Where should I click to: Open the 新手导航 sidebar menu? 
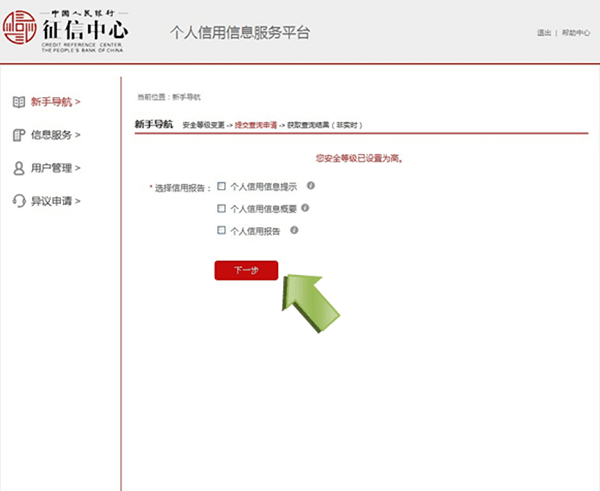click(x=55, y=102)
